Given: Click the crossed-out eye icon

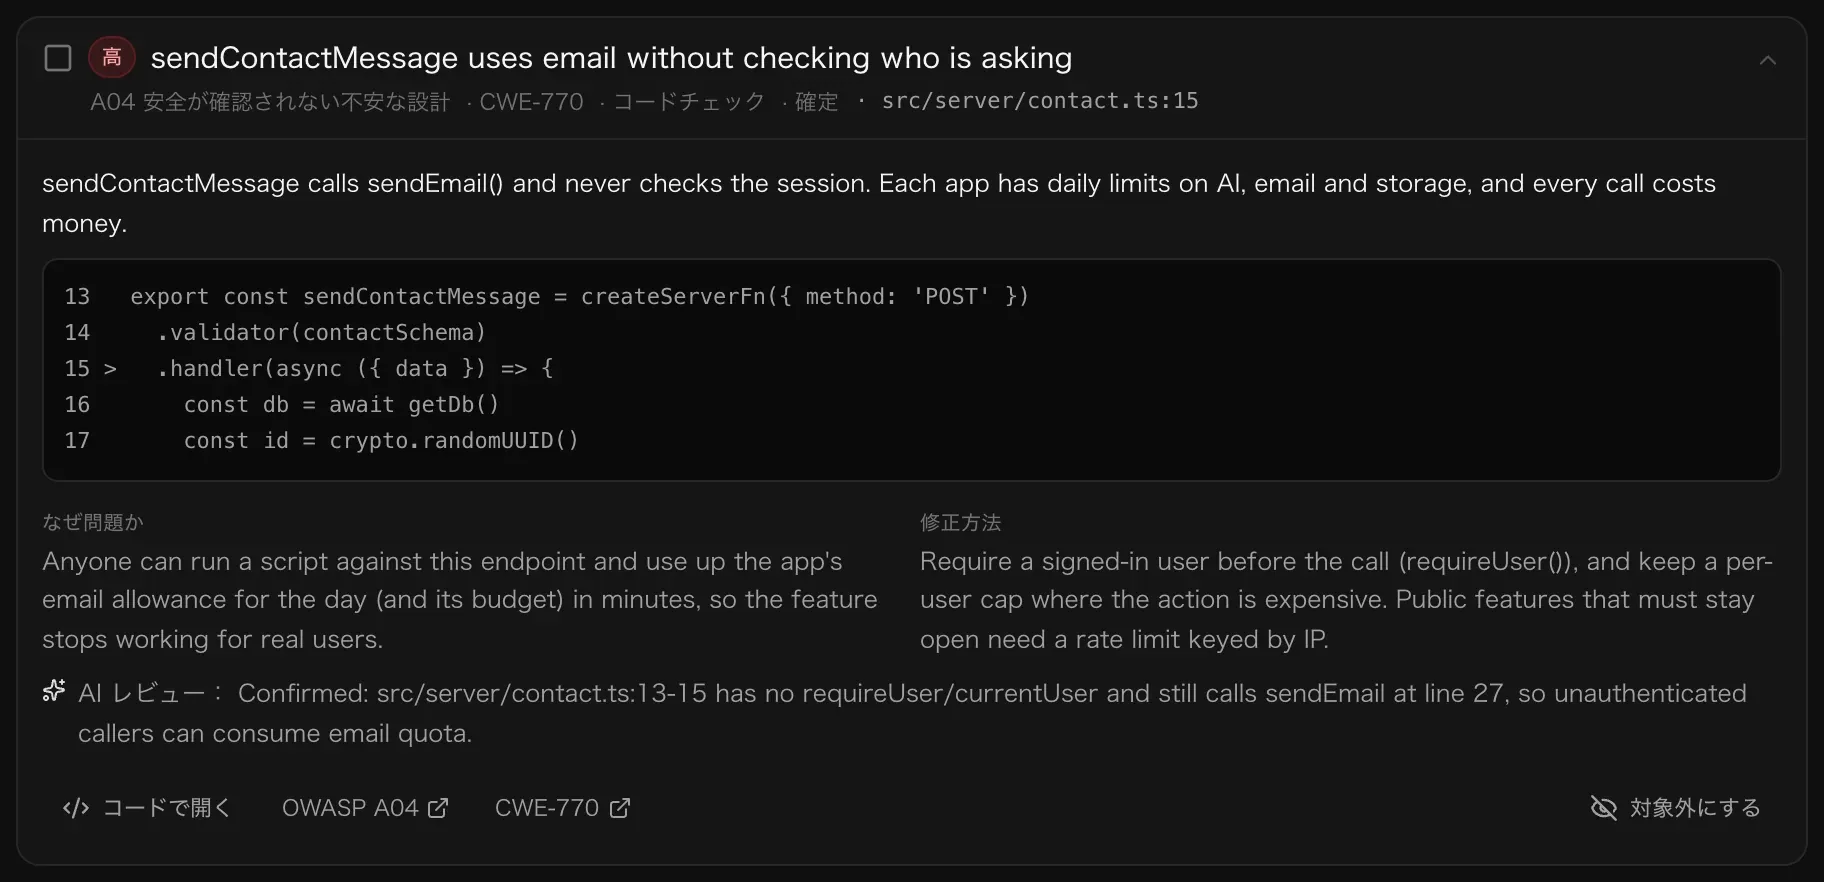Looking at the screenshot, I should pos(1604,808).
